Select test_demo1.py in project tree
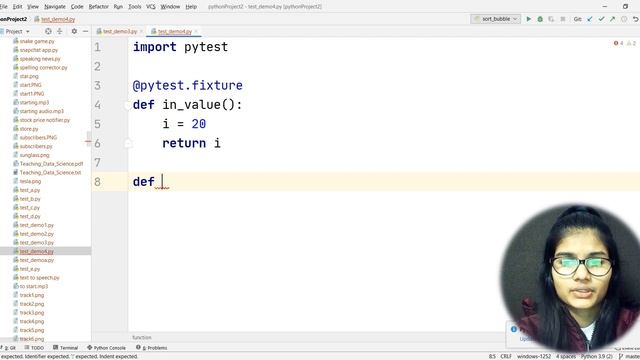 [x=37, y=225]
